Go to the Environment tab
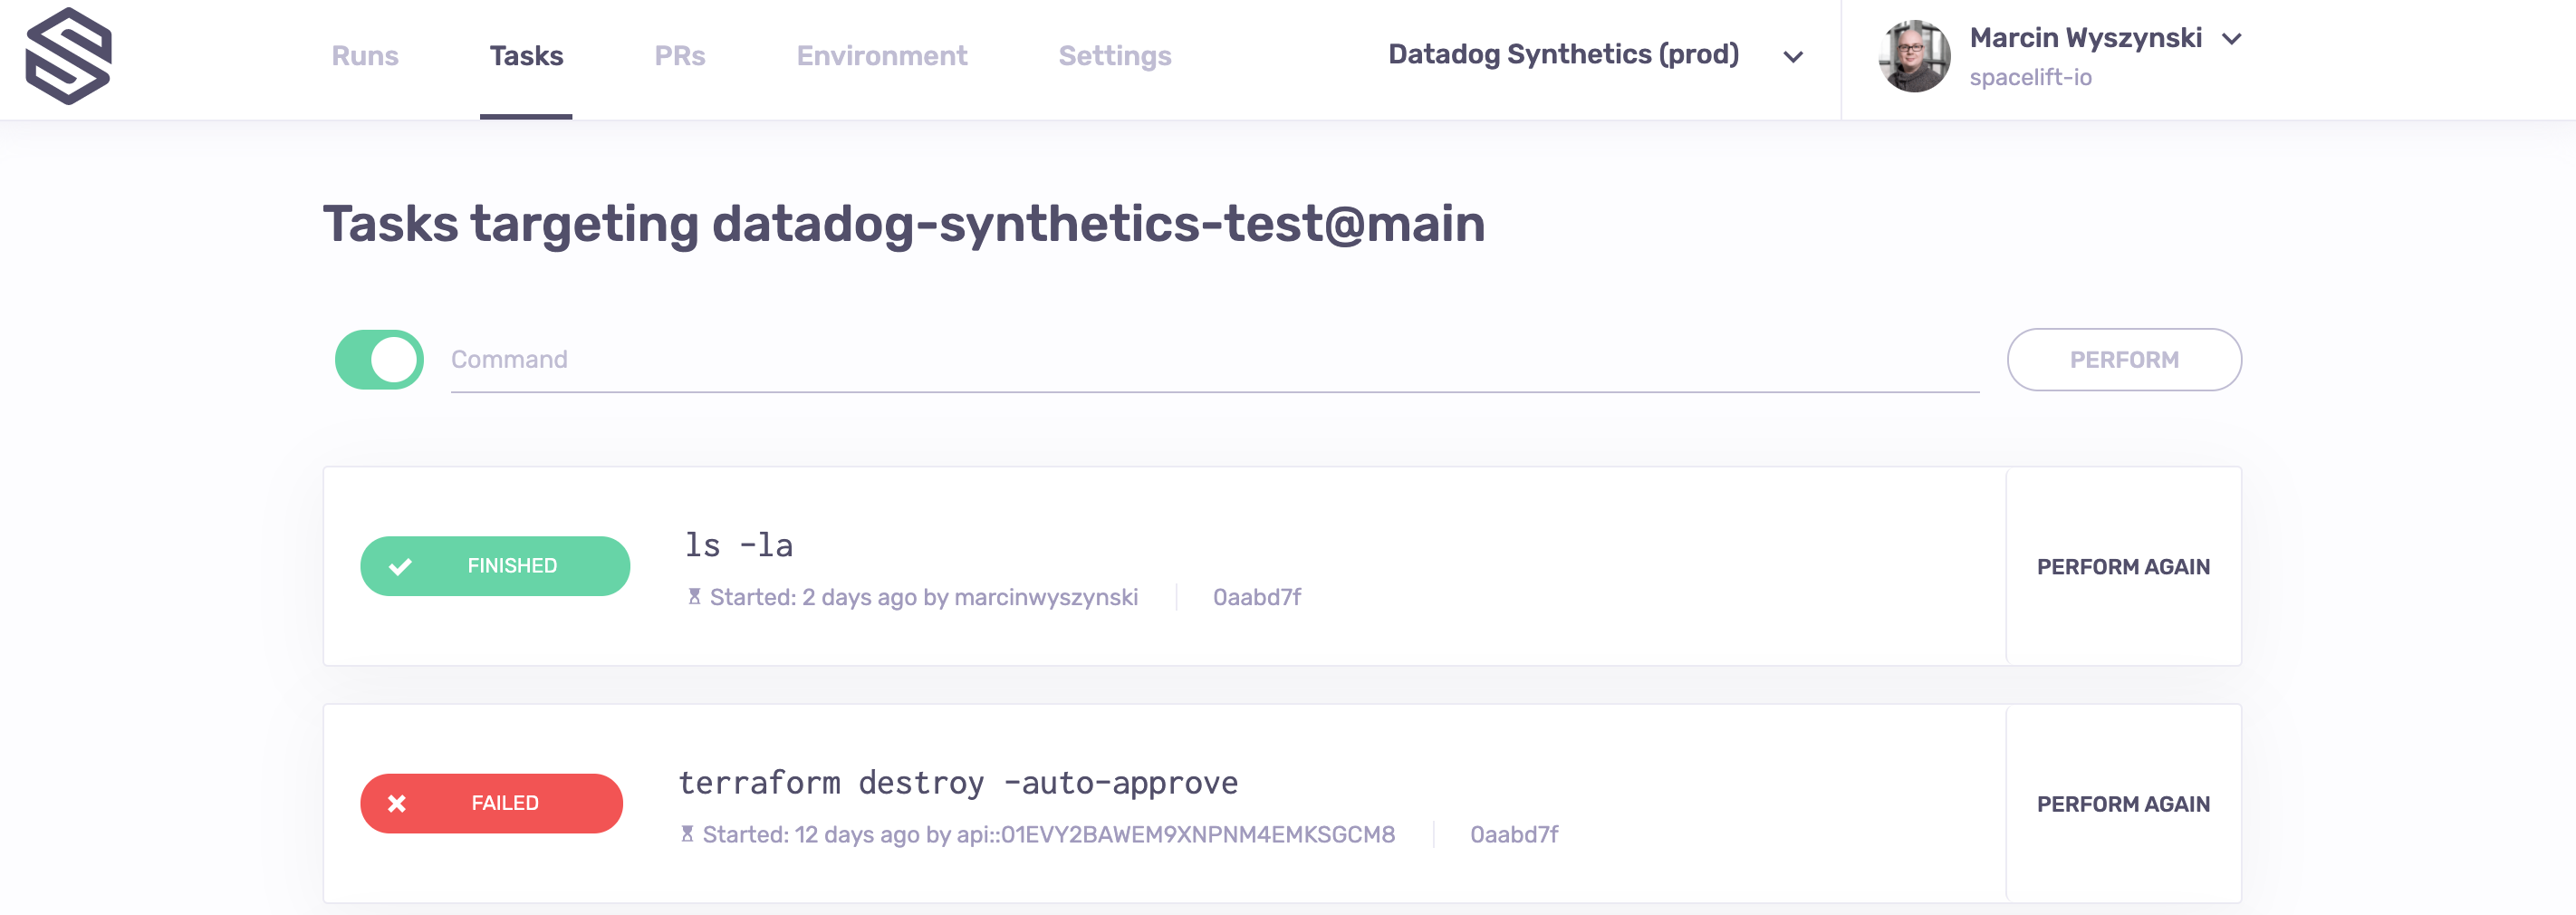The width and height of the screenshot is (2576, 915). click(881, 56)
